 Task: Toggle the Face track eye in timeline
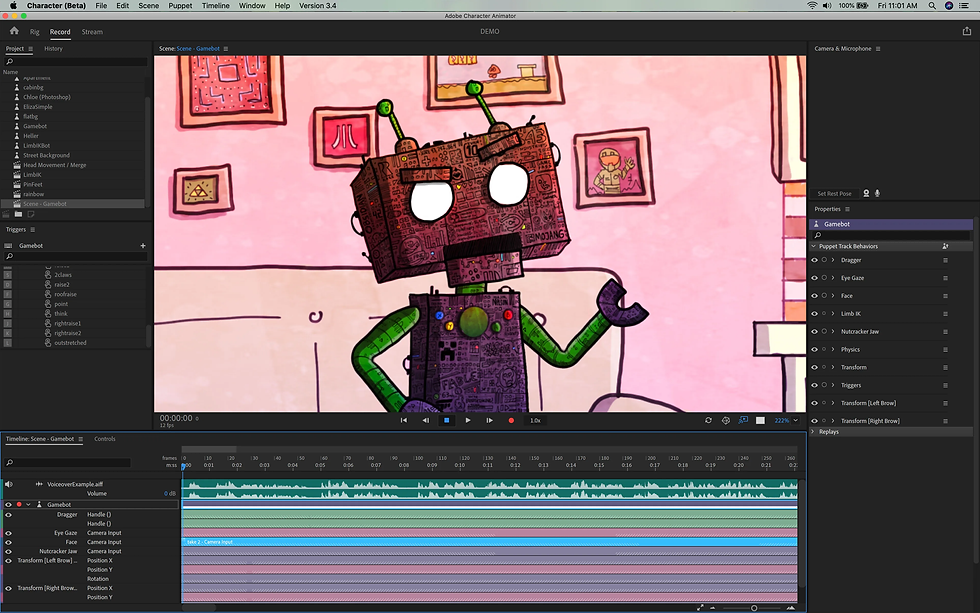(8, 542)
